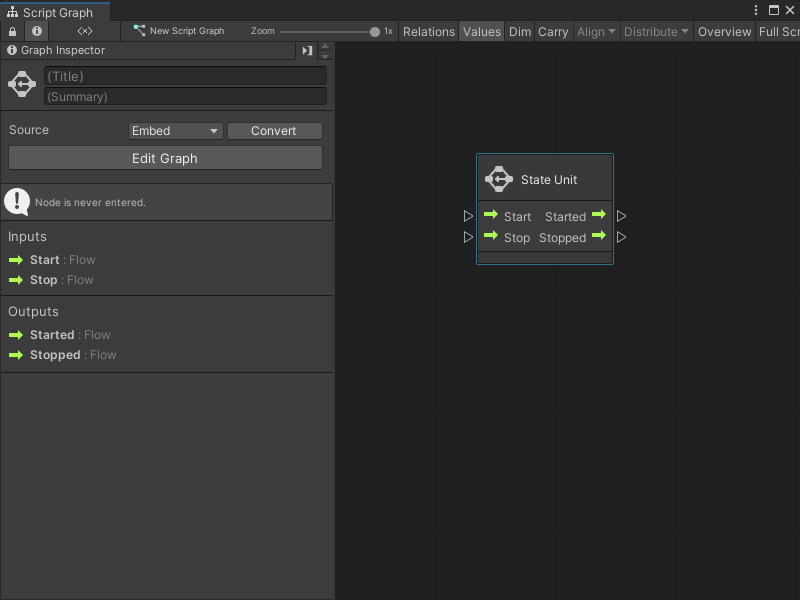Toggle the Relations display option
This screenshot has width=800, height=600.
tap(428, 31)
